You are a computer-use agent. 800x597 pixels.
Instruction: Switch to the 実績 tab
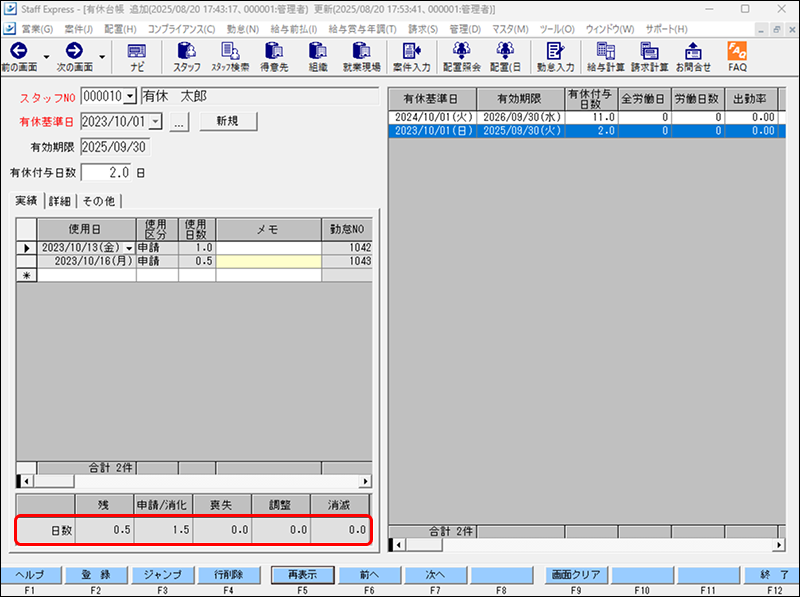26,201
